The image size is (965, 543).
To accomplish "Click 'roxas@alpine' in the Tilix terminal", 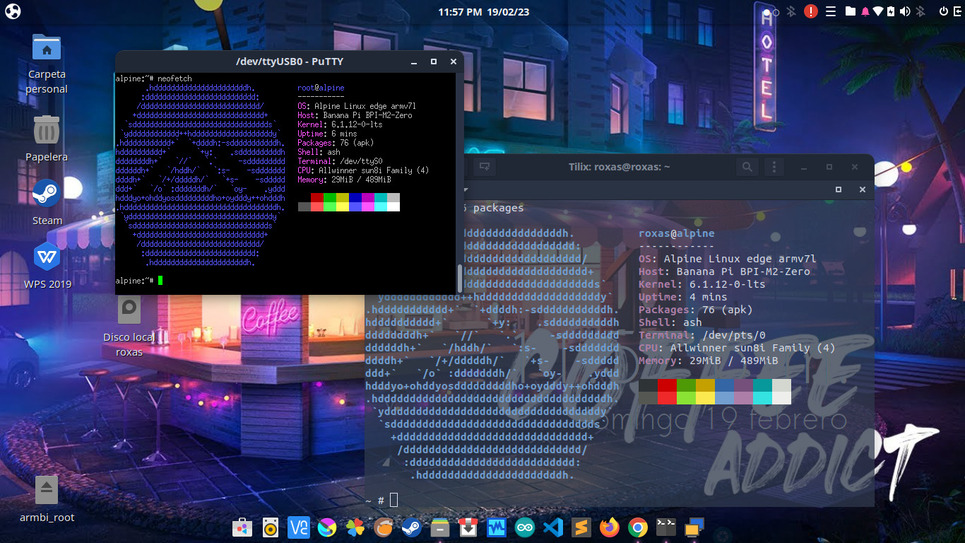I will 676,233.
